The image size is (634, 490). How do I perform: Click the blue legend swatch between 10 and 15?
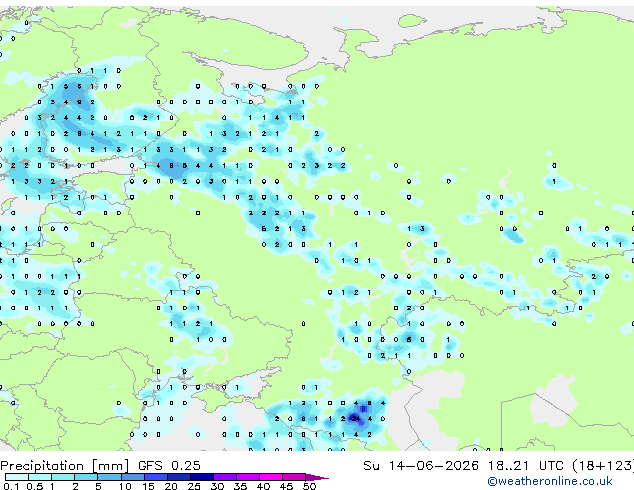point(132,477)
